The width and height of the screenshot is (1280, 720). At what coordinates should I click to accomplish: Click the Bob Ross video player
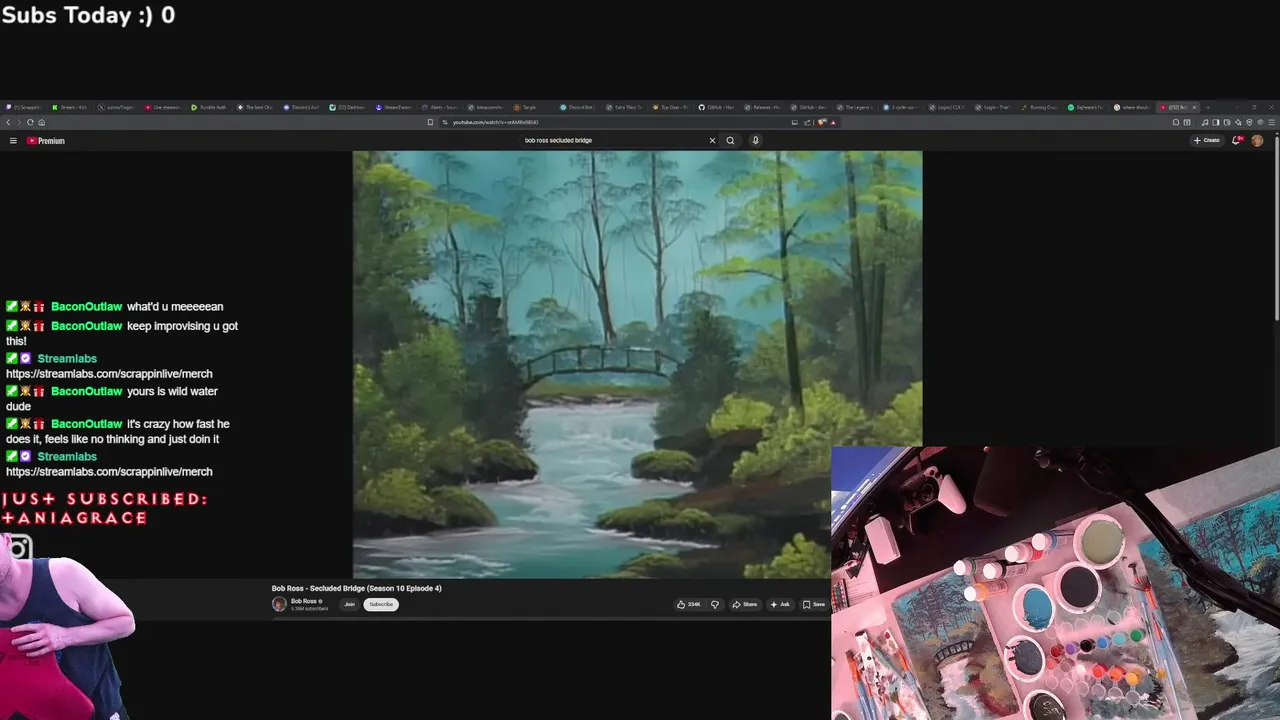[x=637, y=364]
